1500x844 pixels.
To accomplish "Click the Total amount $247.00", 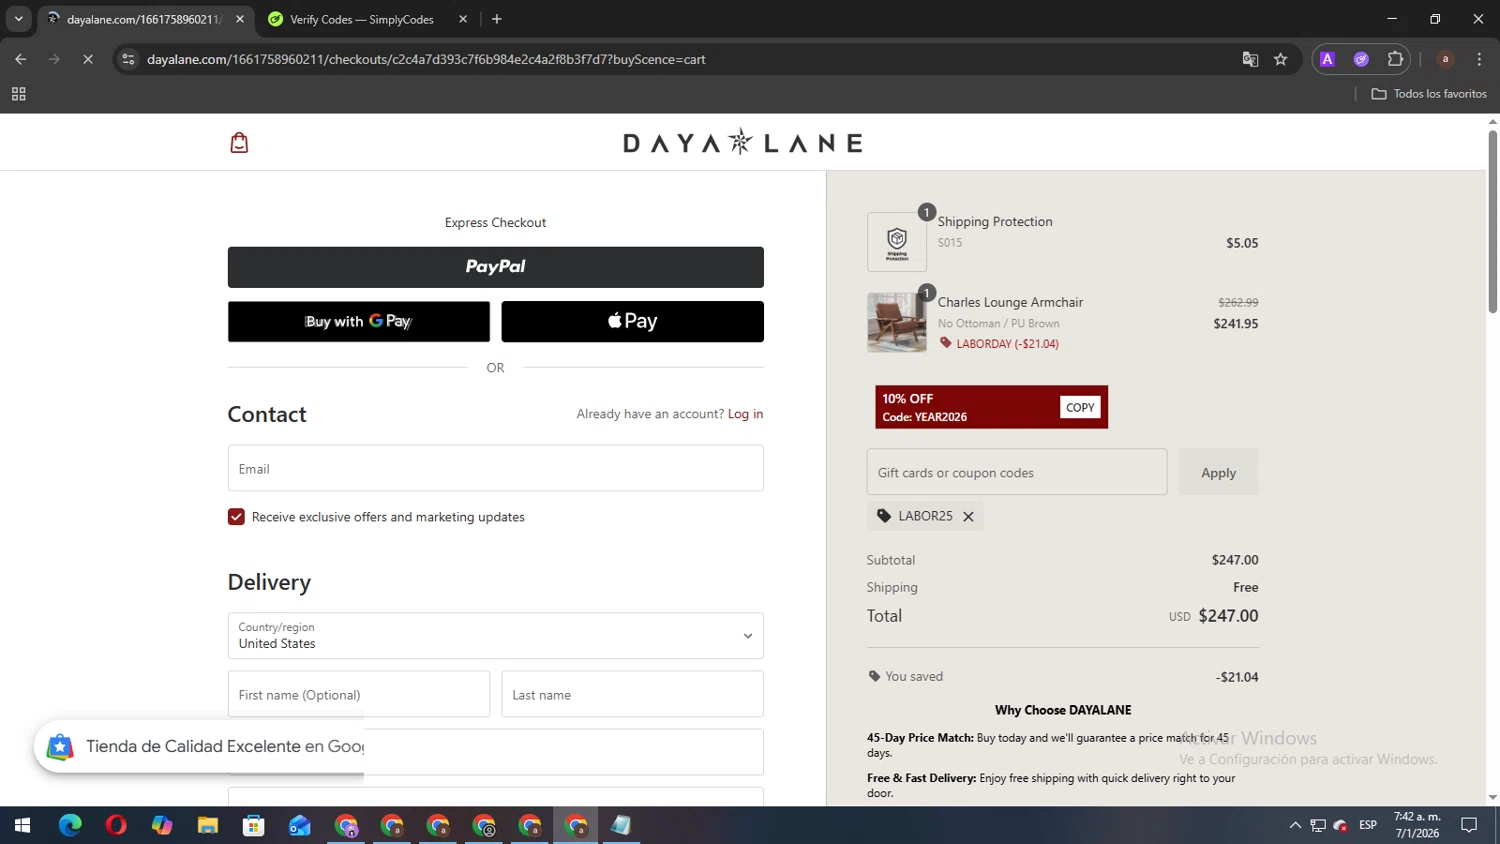I will pos(1228,616).
